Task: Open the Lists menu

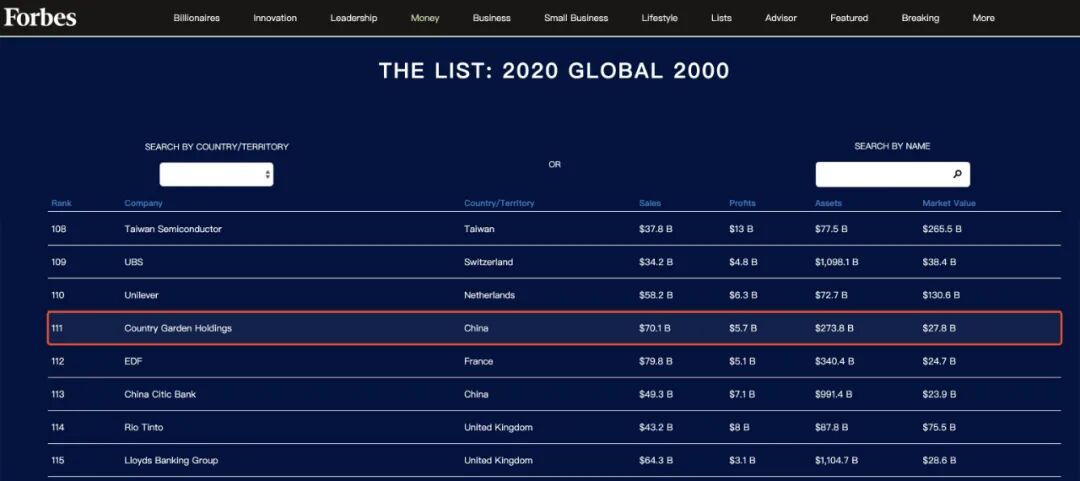Action: 721,18
